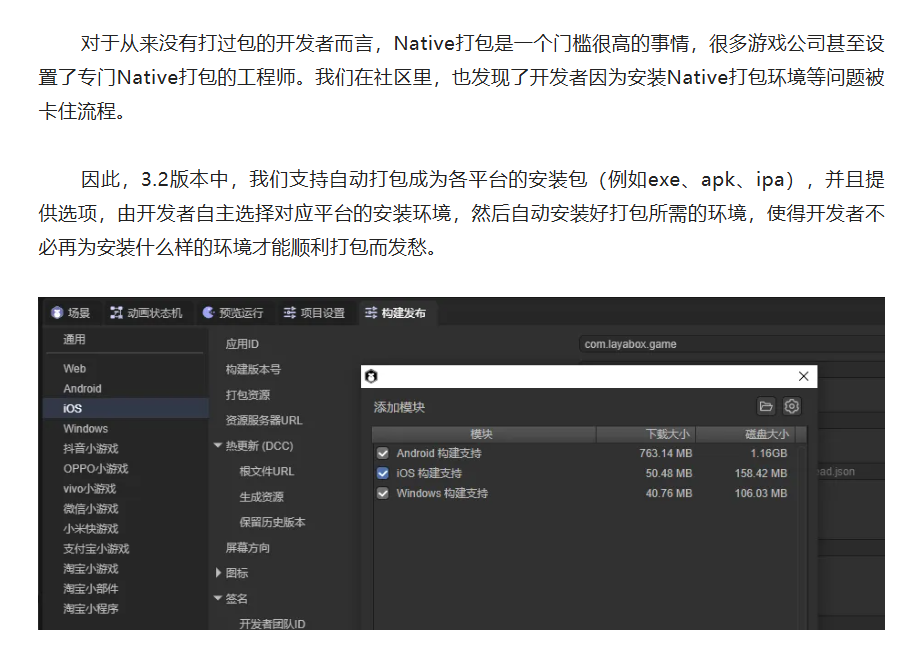This screenshot has height=654, width=915.
Task: Click the 下载大小 column header
Action: [x=646, y=434]
